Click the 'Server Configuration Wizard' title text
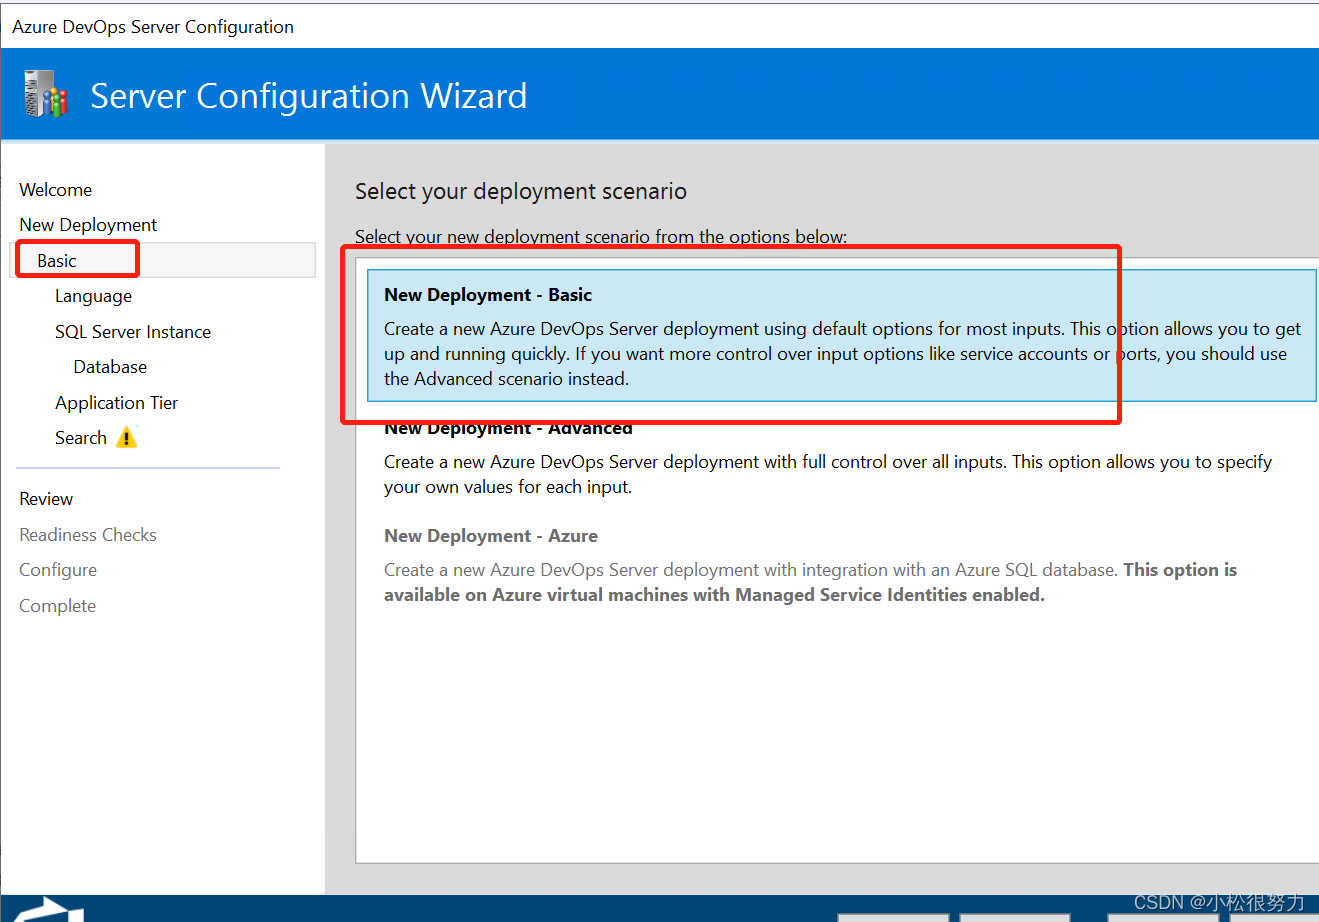This screenshot has height=922, width=1319. point(308,96)
